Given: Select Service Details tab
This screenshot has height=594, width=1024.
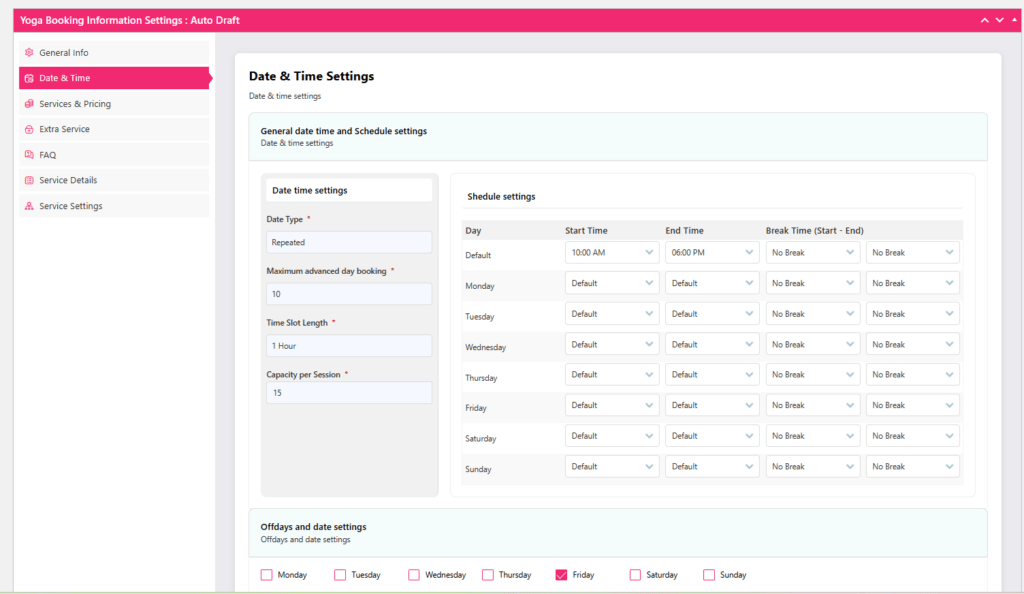Looking at the screenshot, I should point(114,180).
